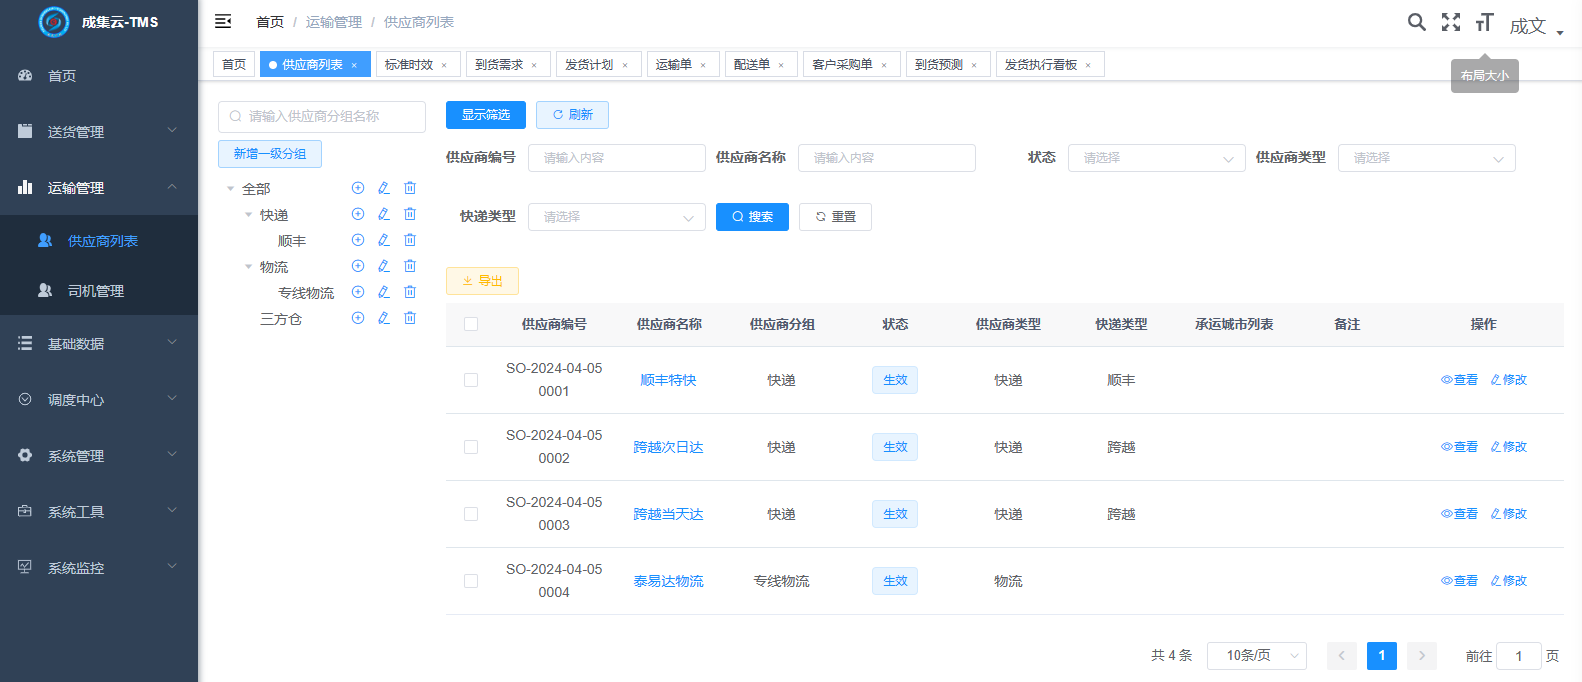This screenshot has height=682, width=1582.
Task: Open the search magnifier in top bar
Action: (1416, 22)
